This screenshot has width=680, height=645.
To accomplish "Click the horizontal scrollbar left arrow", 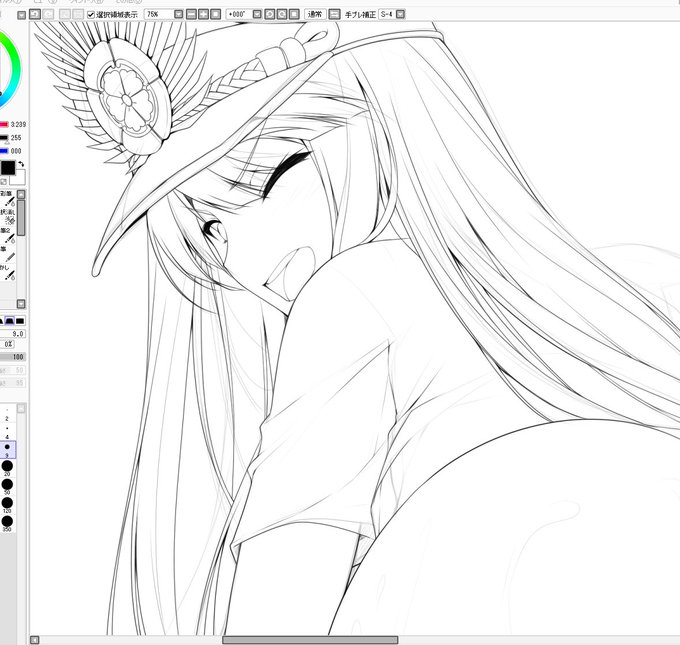I will [34, 640].
